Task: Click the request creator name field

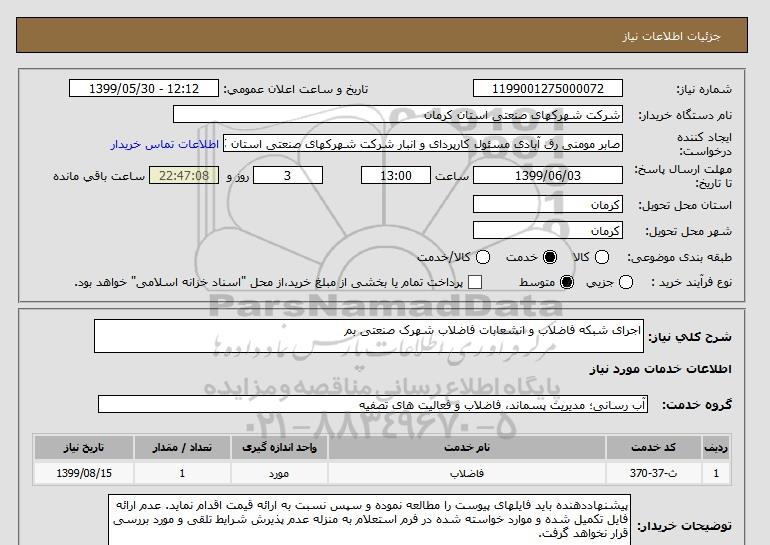Action: [423, 143]
